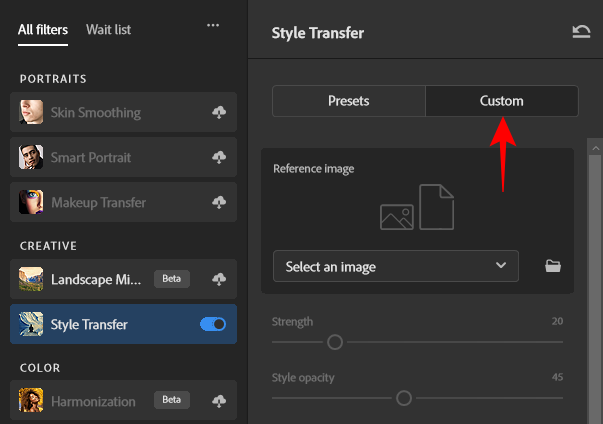603x424 pixels.
Task: Download the Skin Smoothing filter via cloud icon
Action: coord(219,112)
